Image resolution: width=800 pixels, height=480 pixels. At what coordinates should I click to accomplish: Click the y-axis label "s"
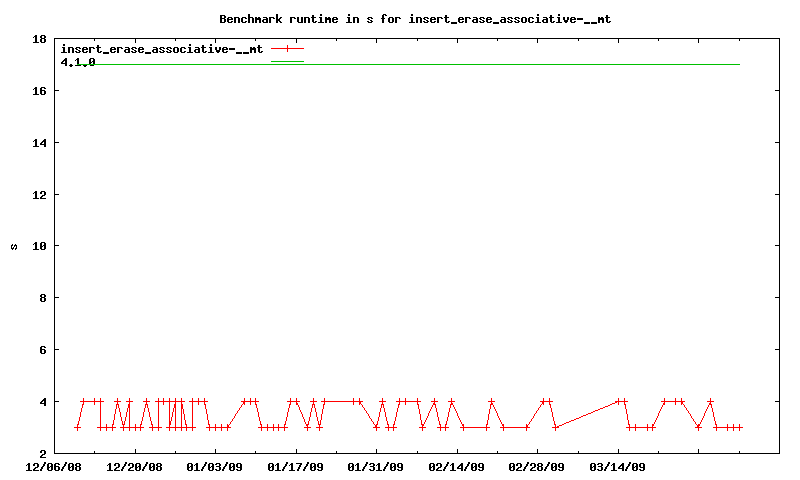[x=13, y=246]
